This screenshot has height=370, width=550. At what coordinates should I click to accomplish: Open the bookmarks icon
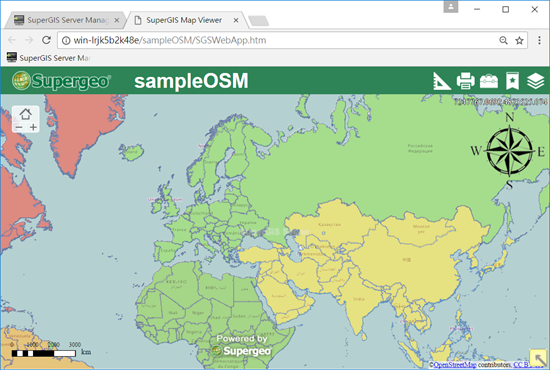tap(512, 81)
